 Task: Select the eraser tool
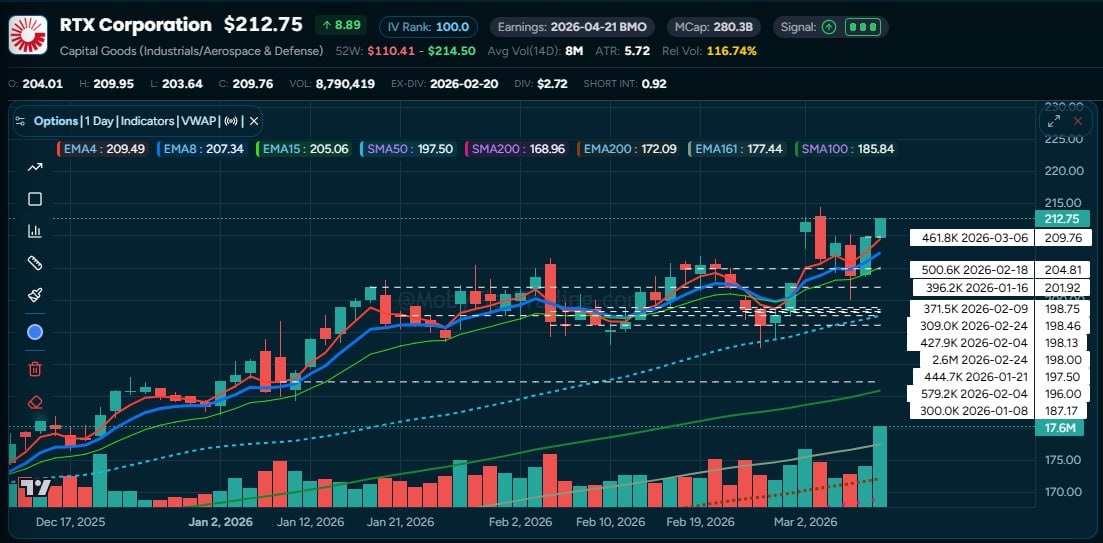click(x=35, y=402)
